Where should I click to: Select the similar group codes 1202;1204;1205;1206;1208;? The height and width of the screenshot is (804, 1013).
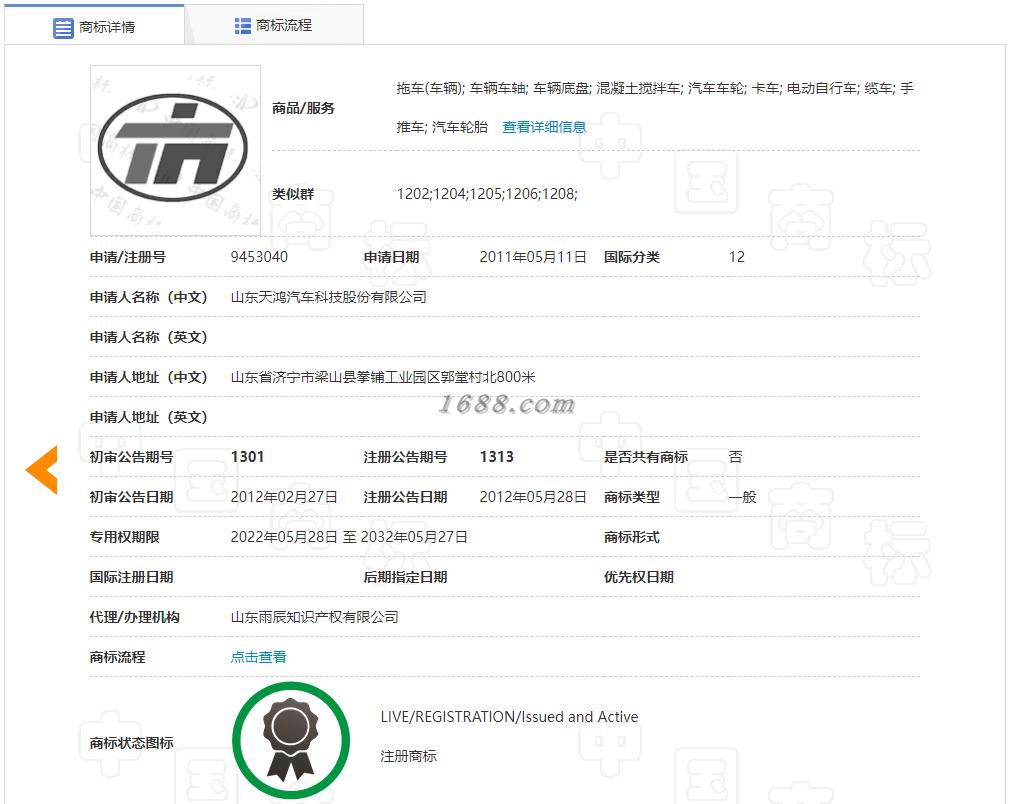click(487, 194)
